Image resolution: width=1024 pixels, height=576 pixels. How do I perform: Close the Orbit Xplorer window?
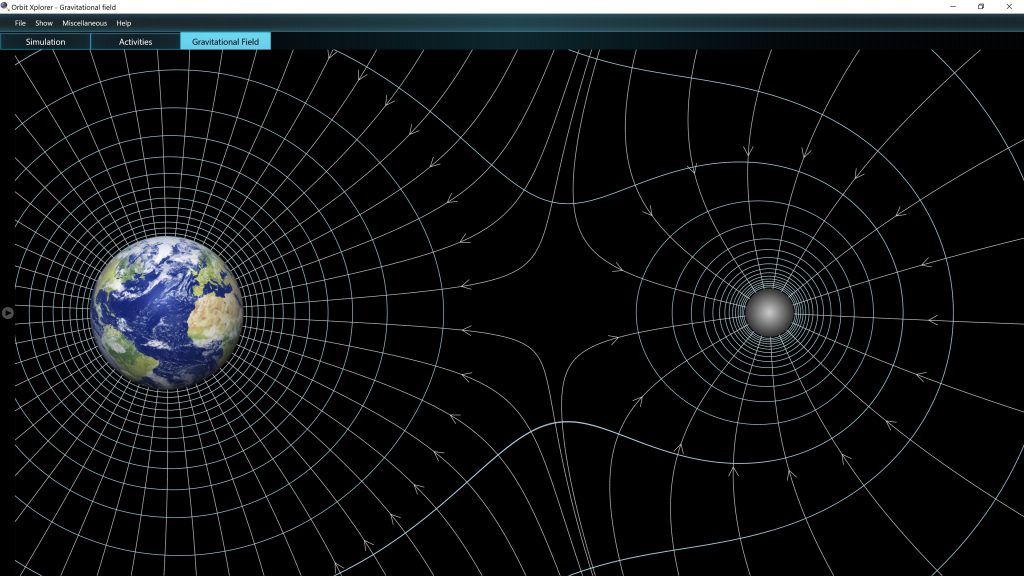tap(1009, 7)
